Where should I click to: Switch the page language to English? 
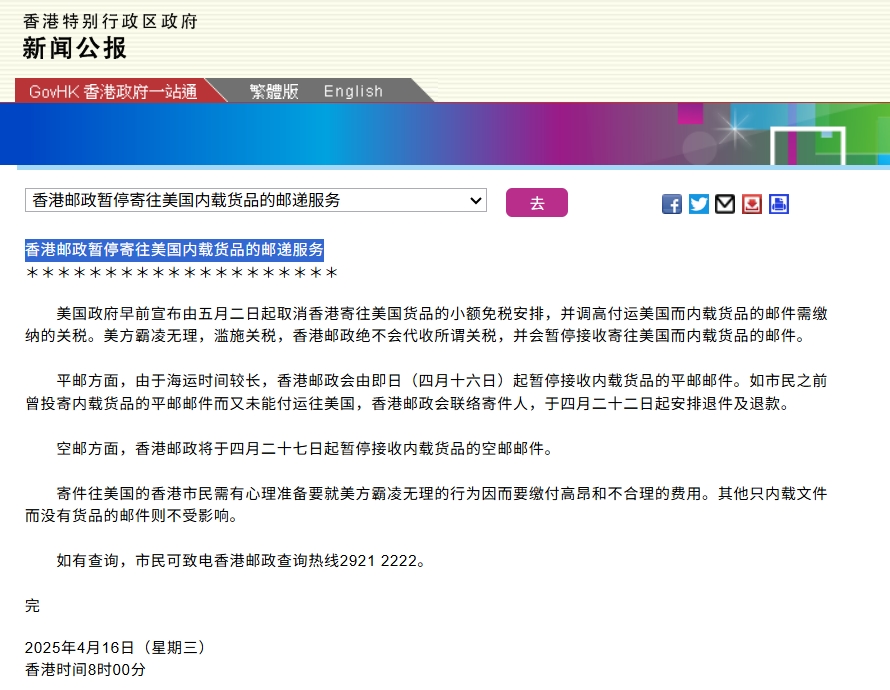point(353,91)
